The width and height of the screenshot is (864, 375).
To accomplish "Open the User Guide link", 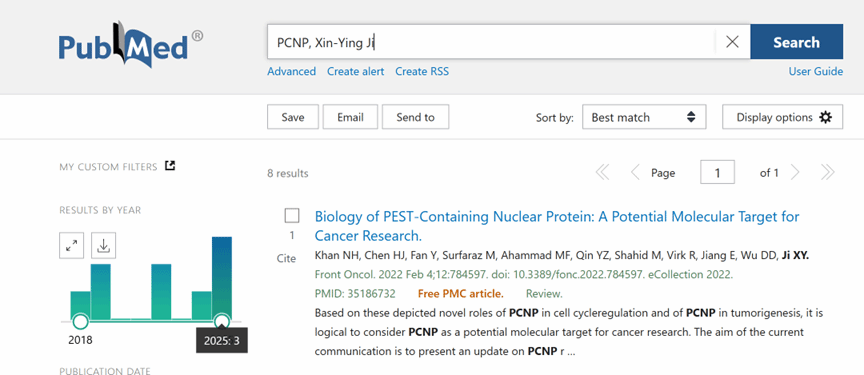I will [816, 72].
